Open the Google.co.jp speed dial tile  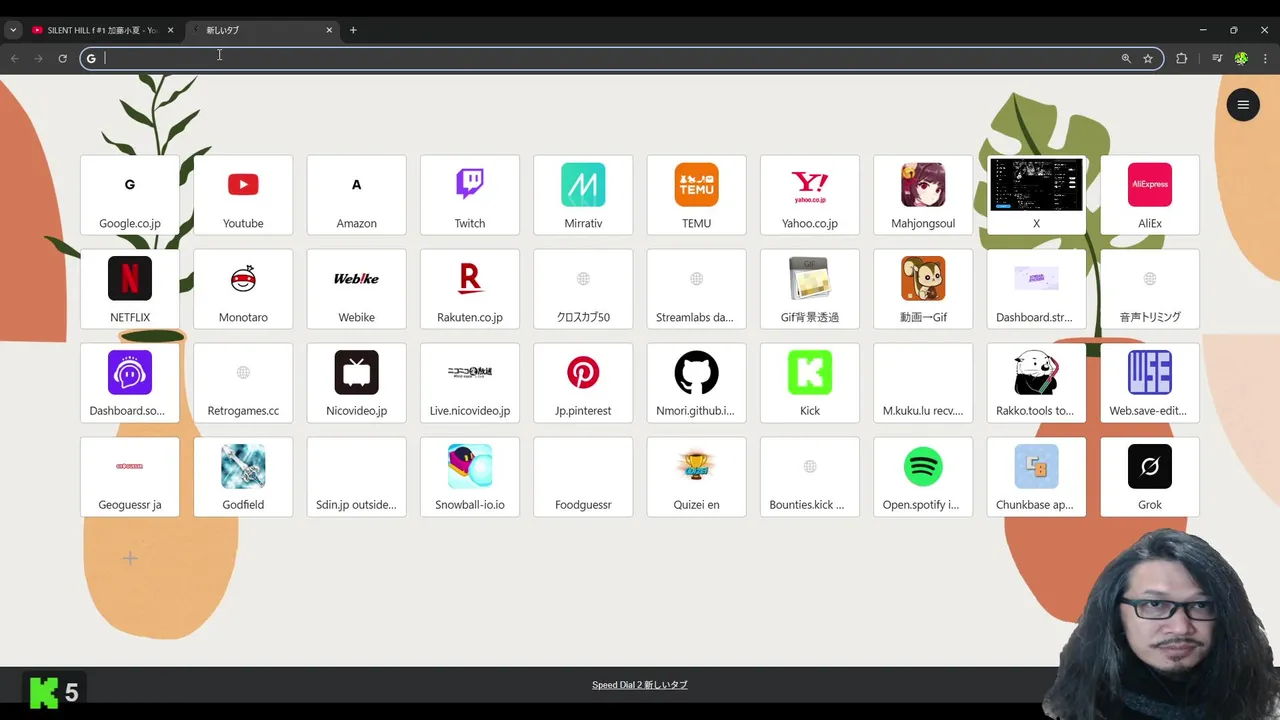(130, 195)
